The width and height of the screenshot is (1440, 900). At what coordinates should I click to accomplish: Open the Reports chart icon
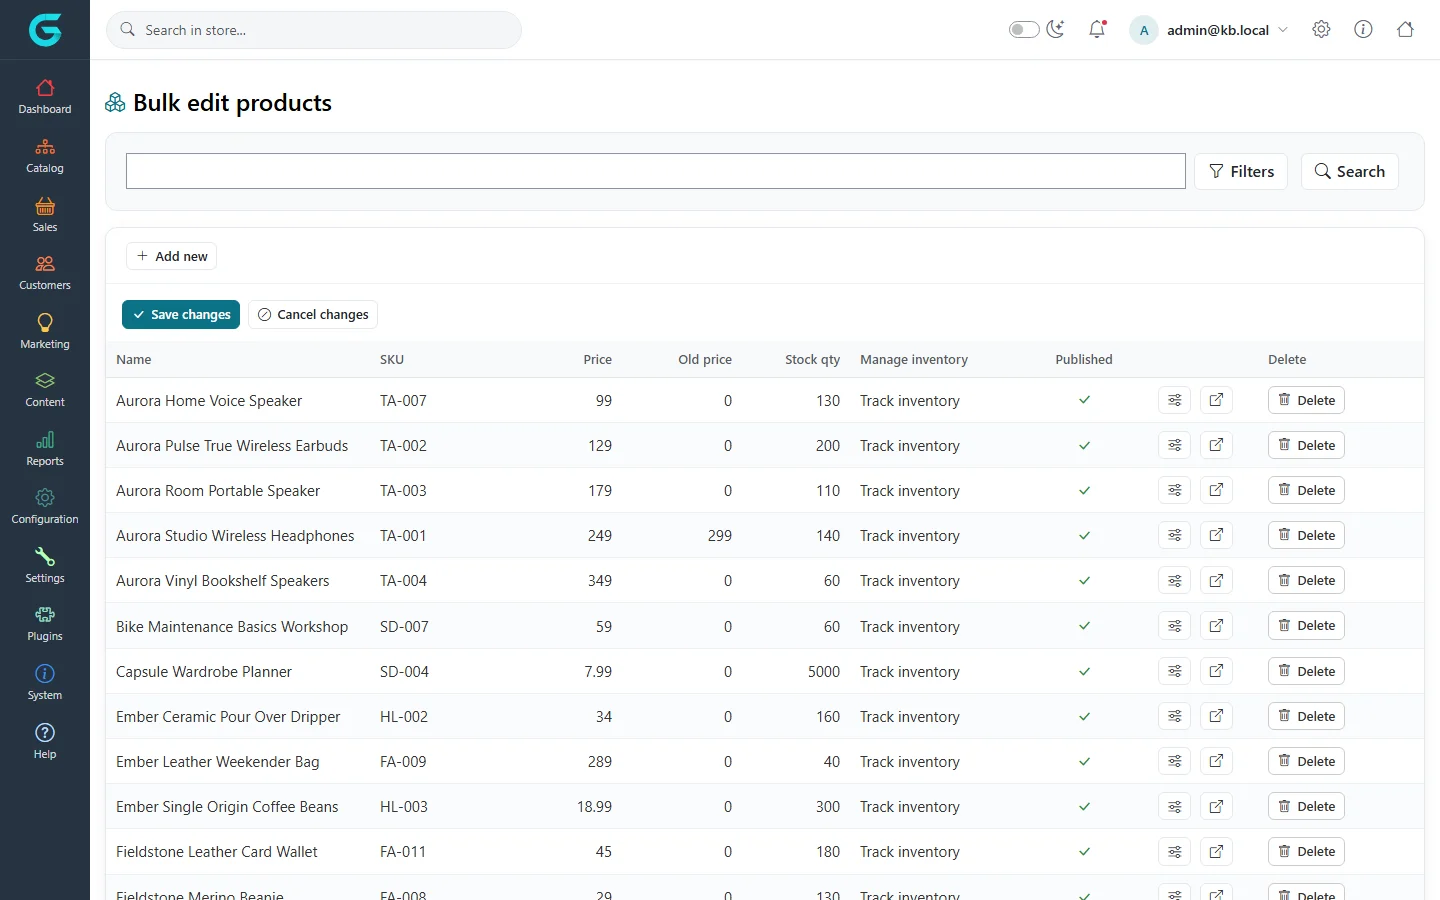tap(45, 440)
